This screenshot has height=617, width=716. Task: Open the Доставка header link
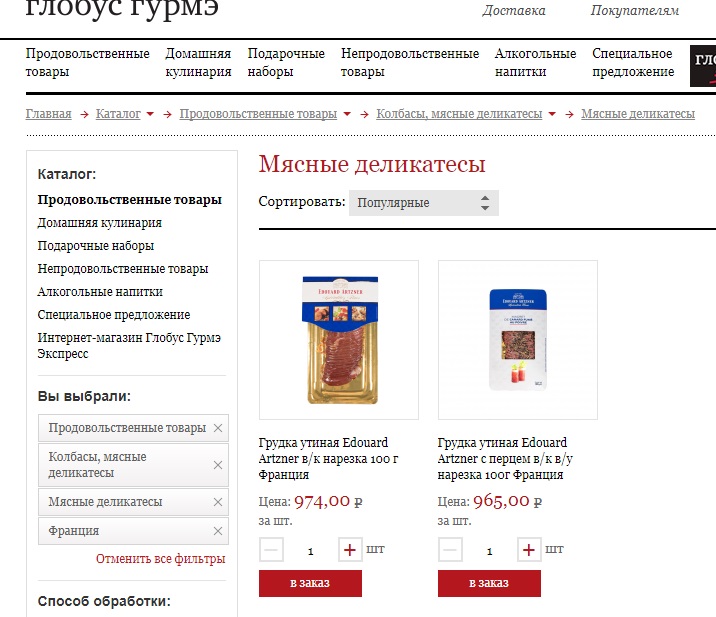point(514,11)
